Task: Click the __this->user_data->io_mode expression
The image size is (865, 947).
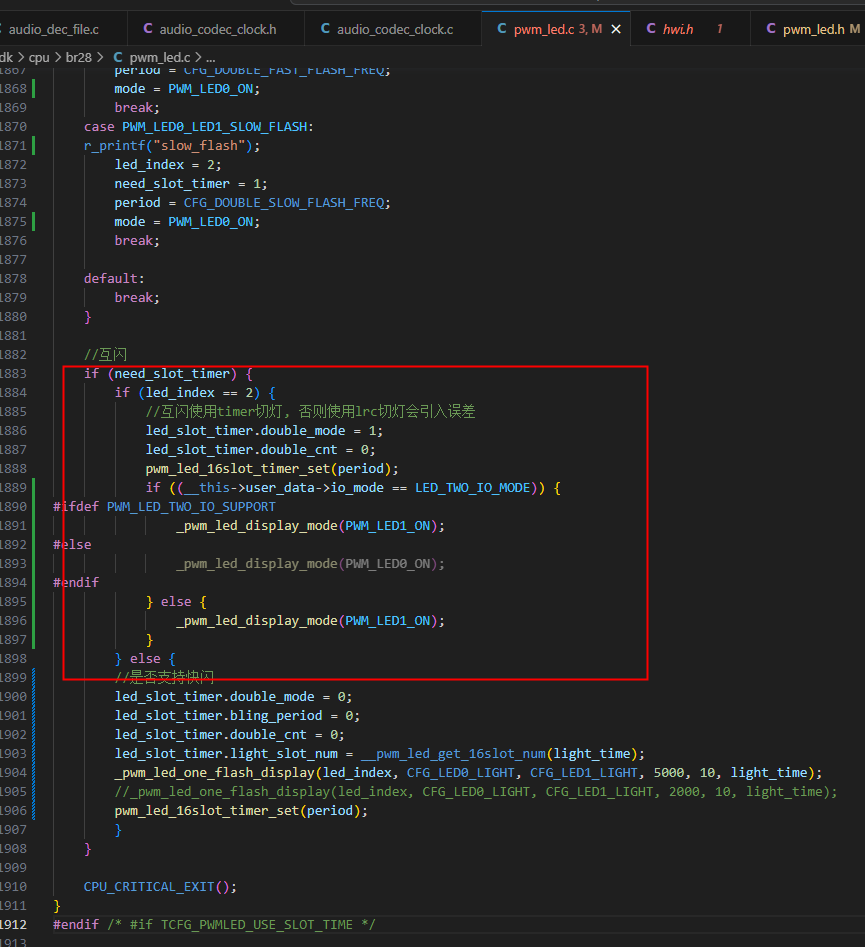Action: click(x=283, y=488)
